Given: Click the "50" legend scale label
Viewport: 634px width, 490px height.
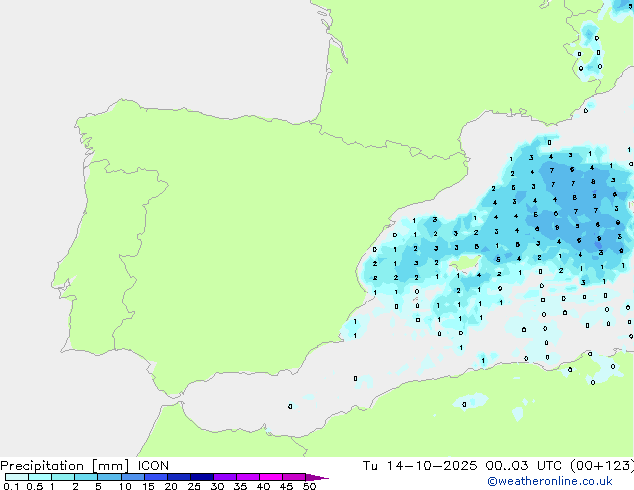Looking at the screenshot, I should pos(309,486).
